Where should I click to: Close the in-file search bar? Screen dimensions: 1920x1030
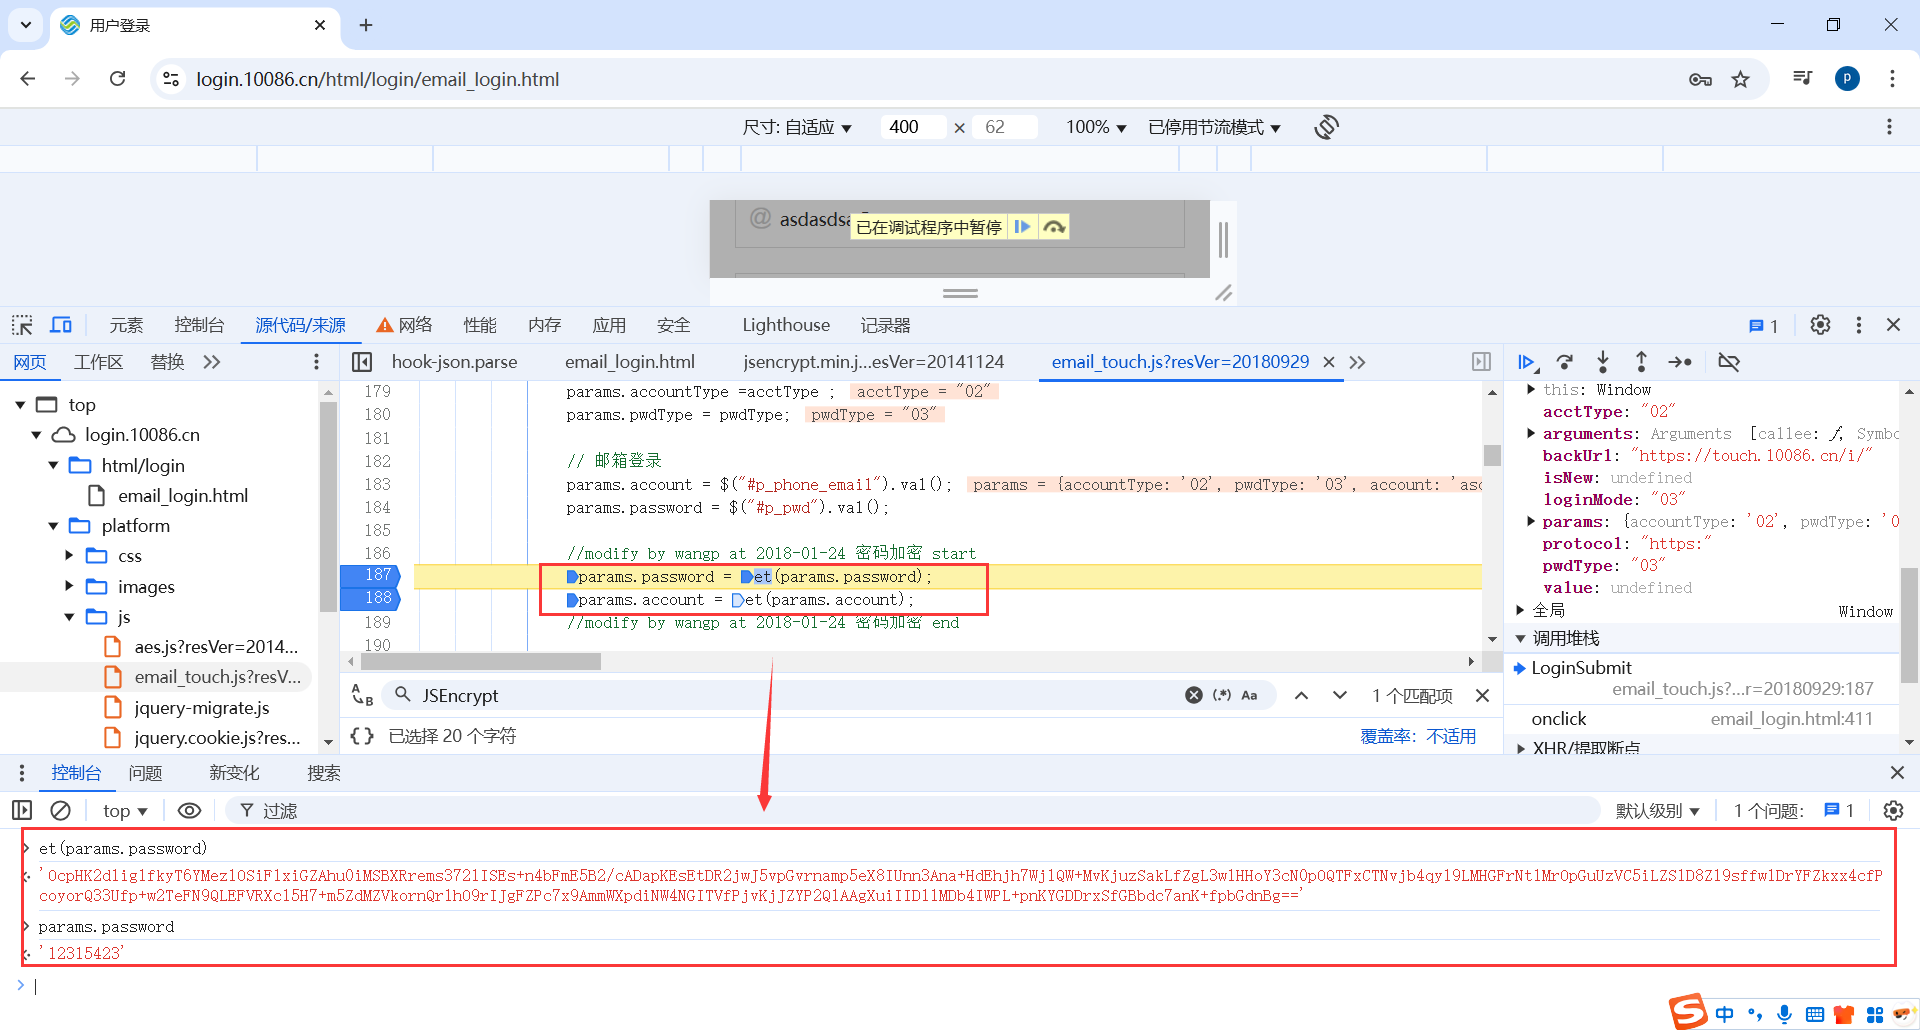coord(1482,695)
